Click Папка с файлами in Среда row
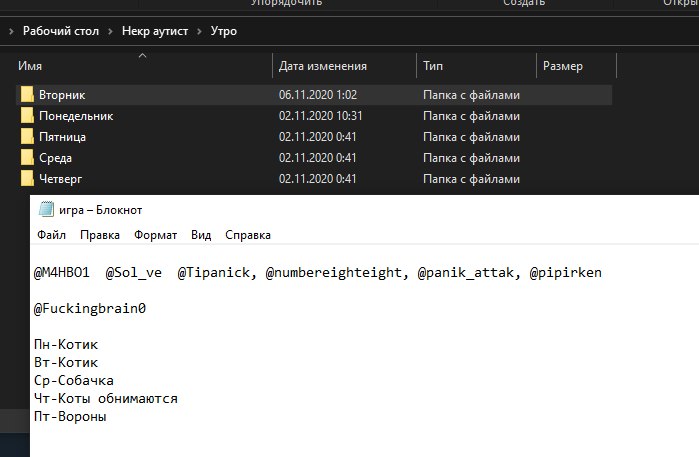Screen dimensions: 699x457 tap(472, 158)
